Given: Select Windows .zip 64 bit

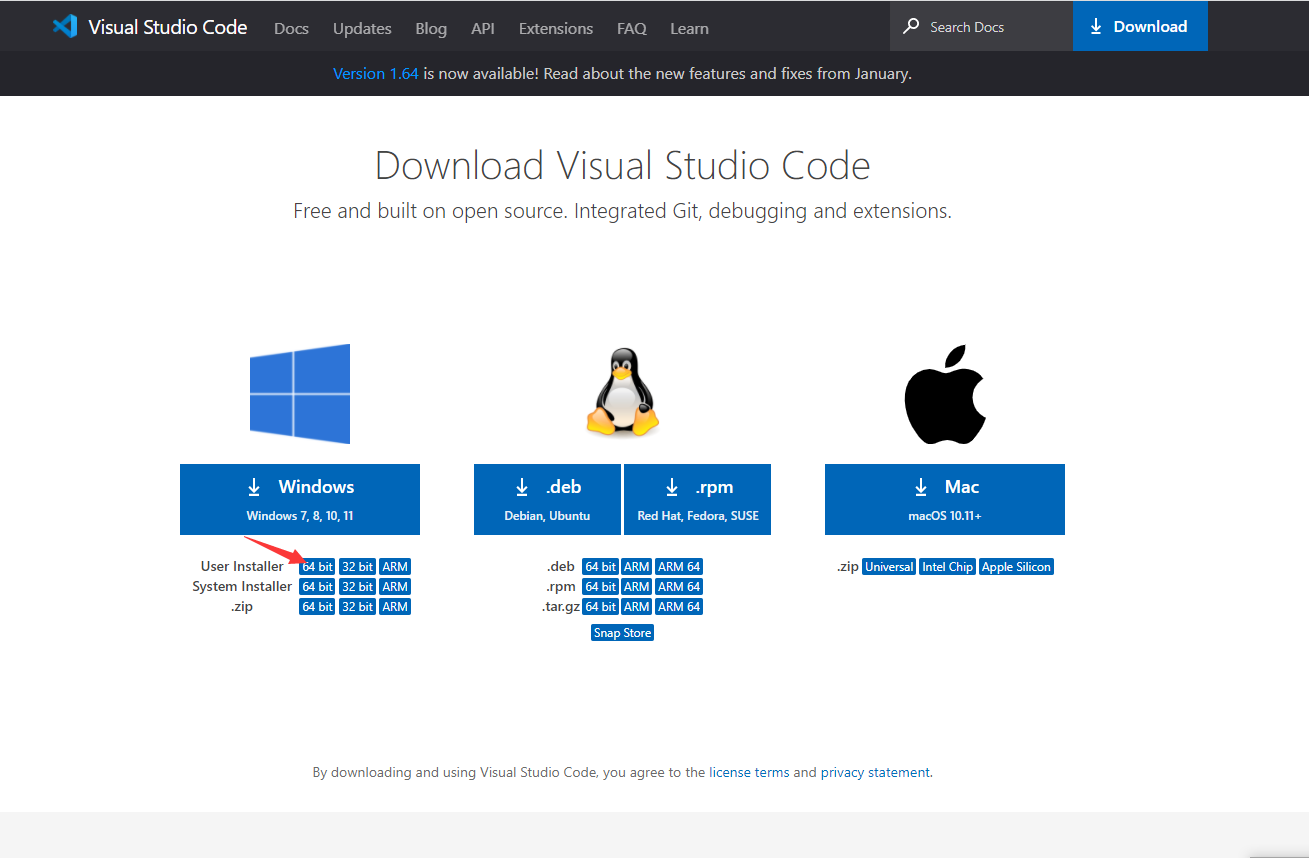Looking at the screenshot, I should (x=317, y=607).
